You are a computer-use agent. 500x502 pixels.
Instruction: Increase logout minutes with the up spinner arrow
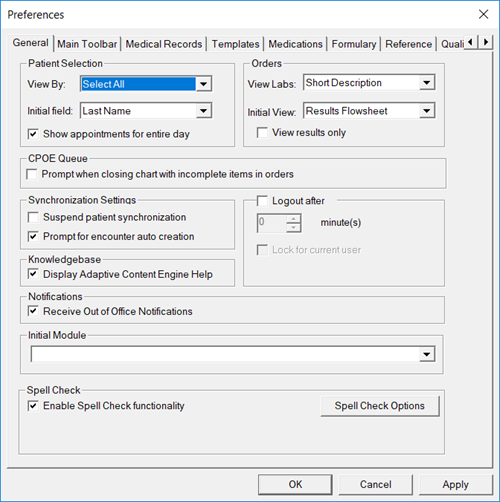click(x=293, y=219)
